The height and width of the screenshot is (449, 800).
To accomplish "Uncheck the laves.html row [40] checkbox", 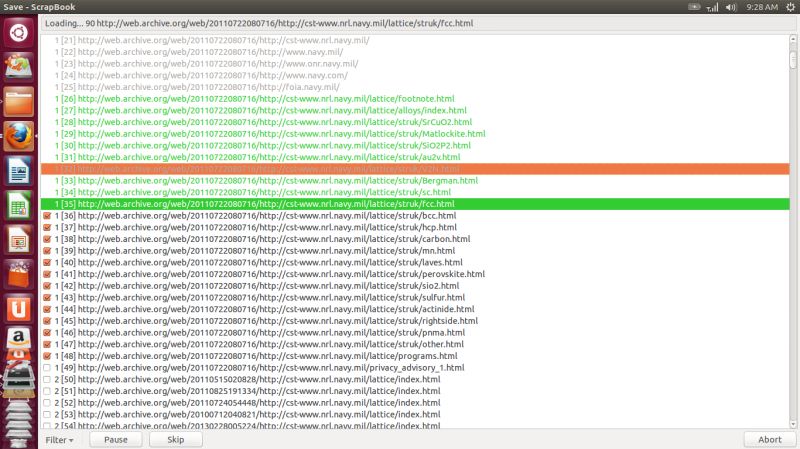I will click(x=47, y=263).
